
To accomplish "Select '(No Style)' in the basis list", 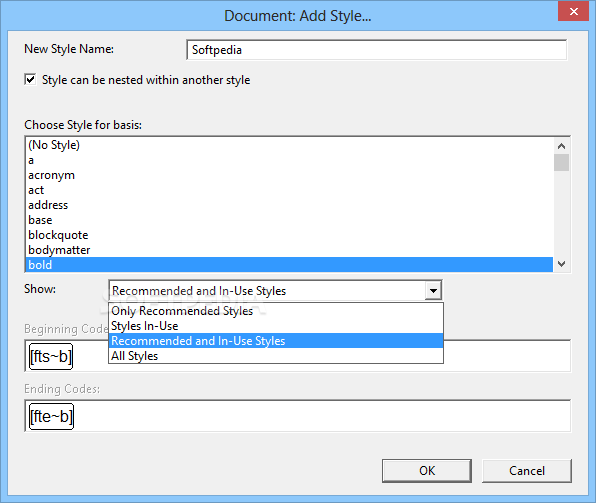I will coord(289,145).
